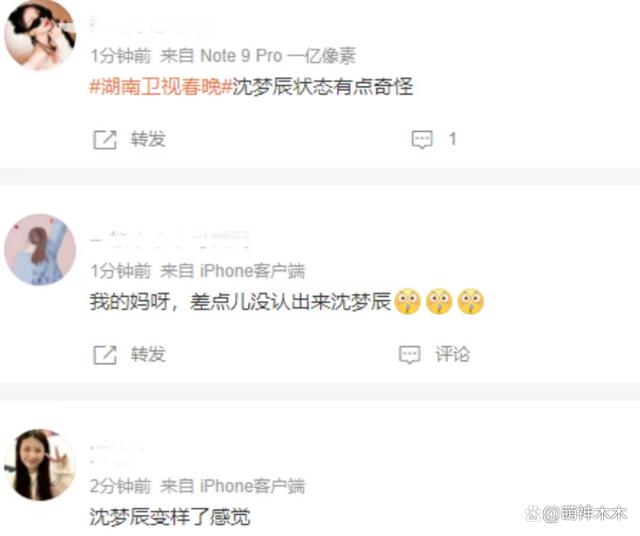The height and width of the screenshot is (536, 640).
Task: Click the repost icon under the second post
Action: (x=105, y=355)
